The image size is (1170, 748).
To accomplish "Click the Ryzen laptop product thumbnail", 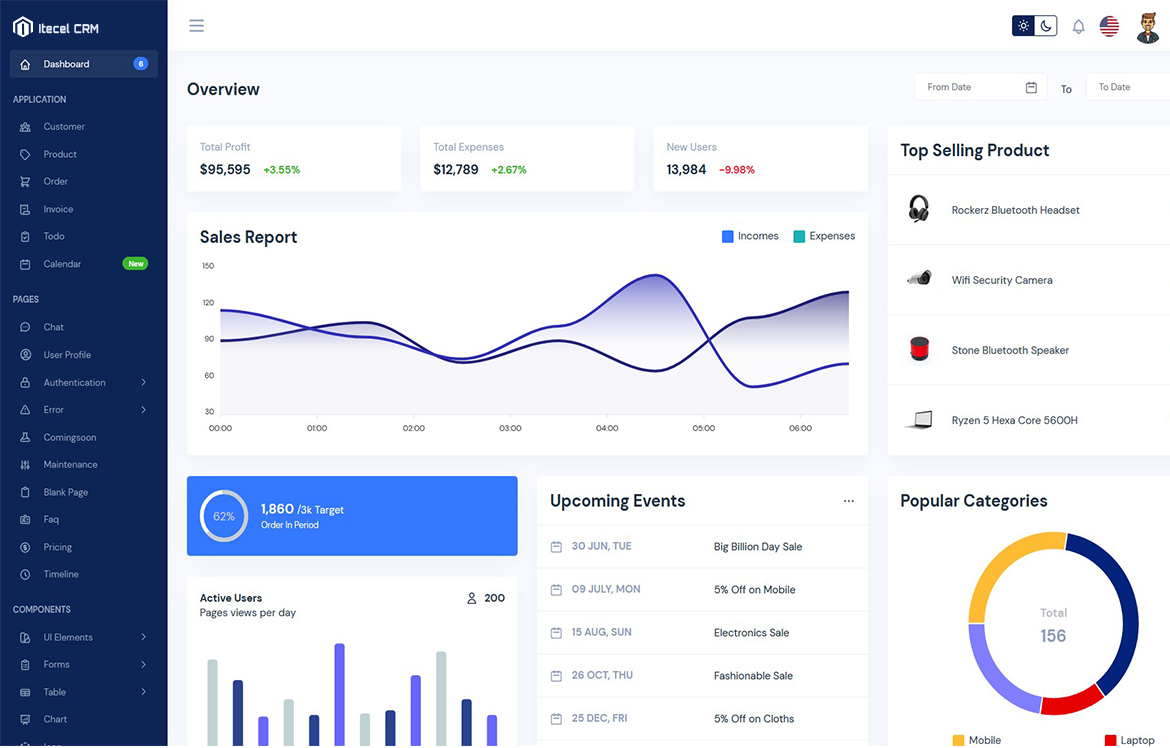I will tap(919, 420).
